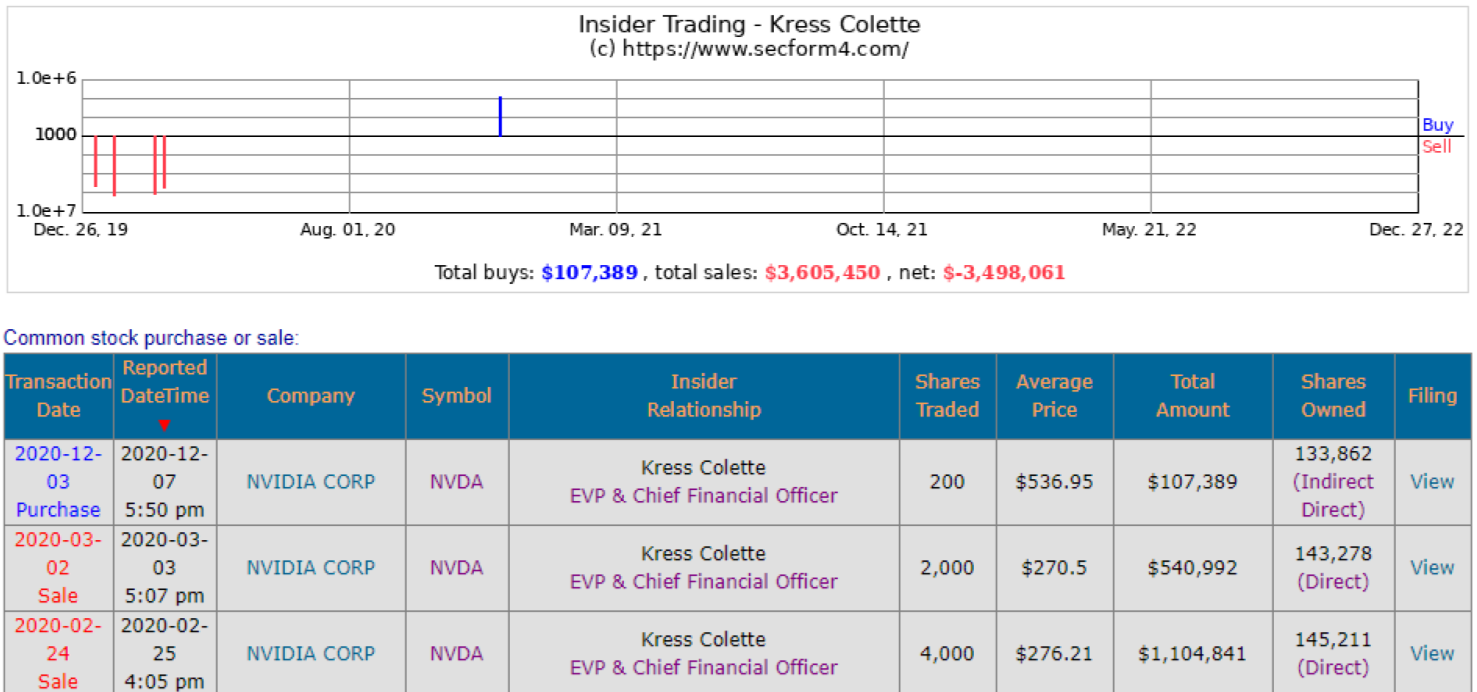Screen dimensions: 1477x692
Task: Click the Symbol column header
Action: (456, 396)
